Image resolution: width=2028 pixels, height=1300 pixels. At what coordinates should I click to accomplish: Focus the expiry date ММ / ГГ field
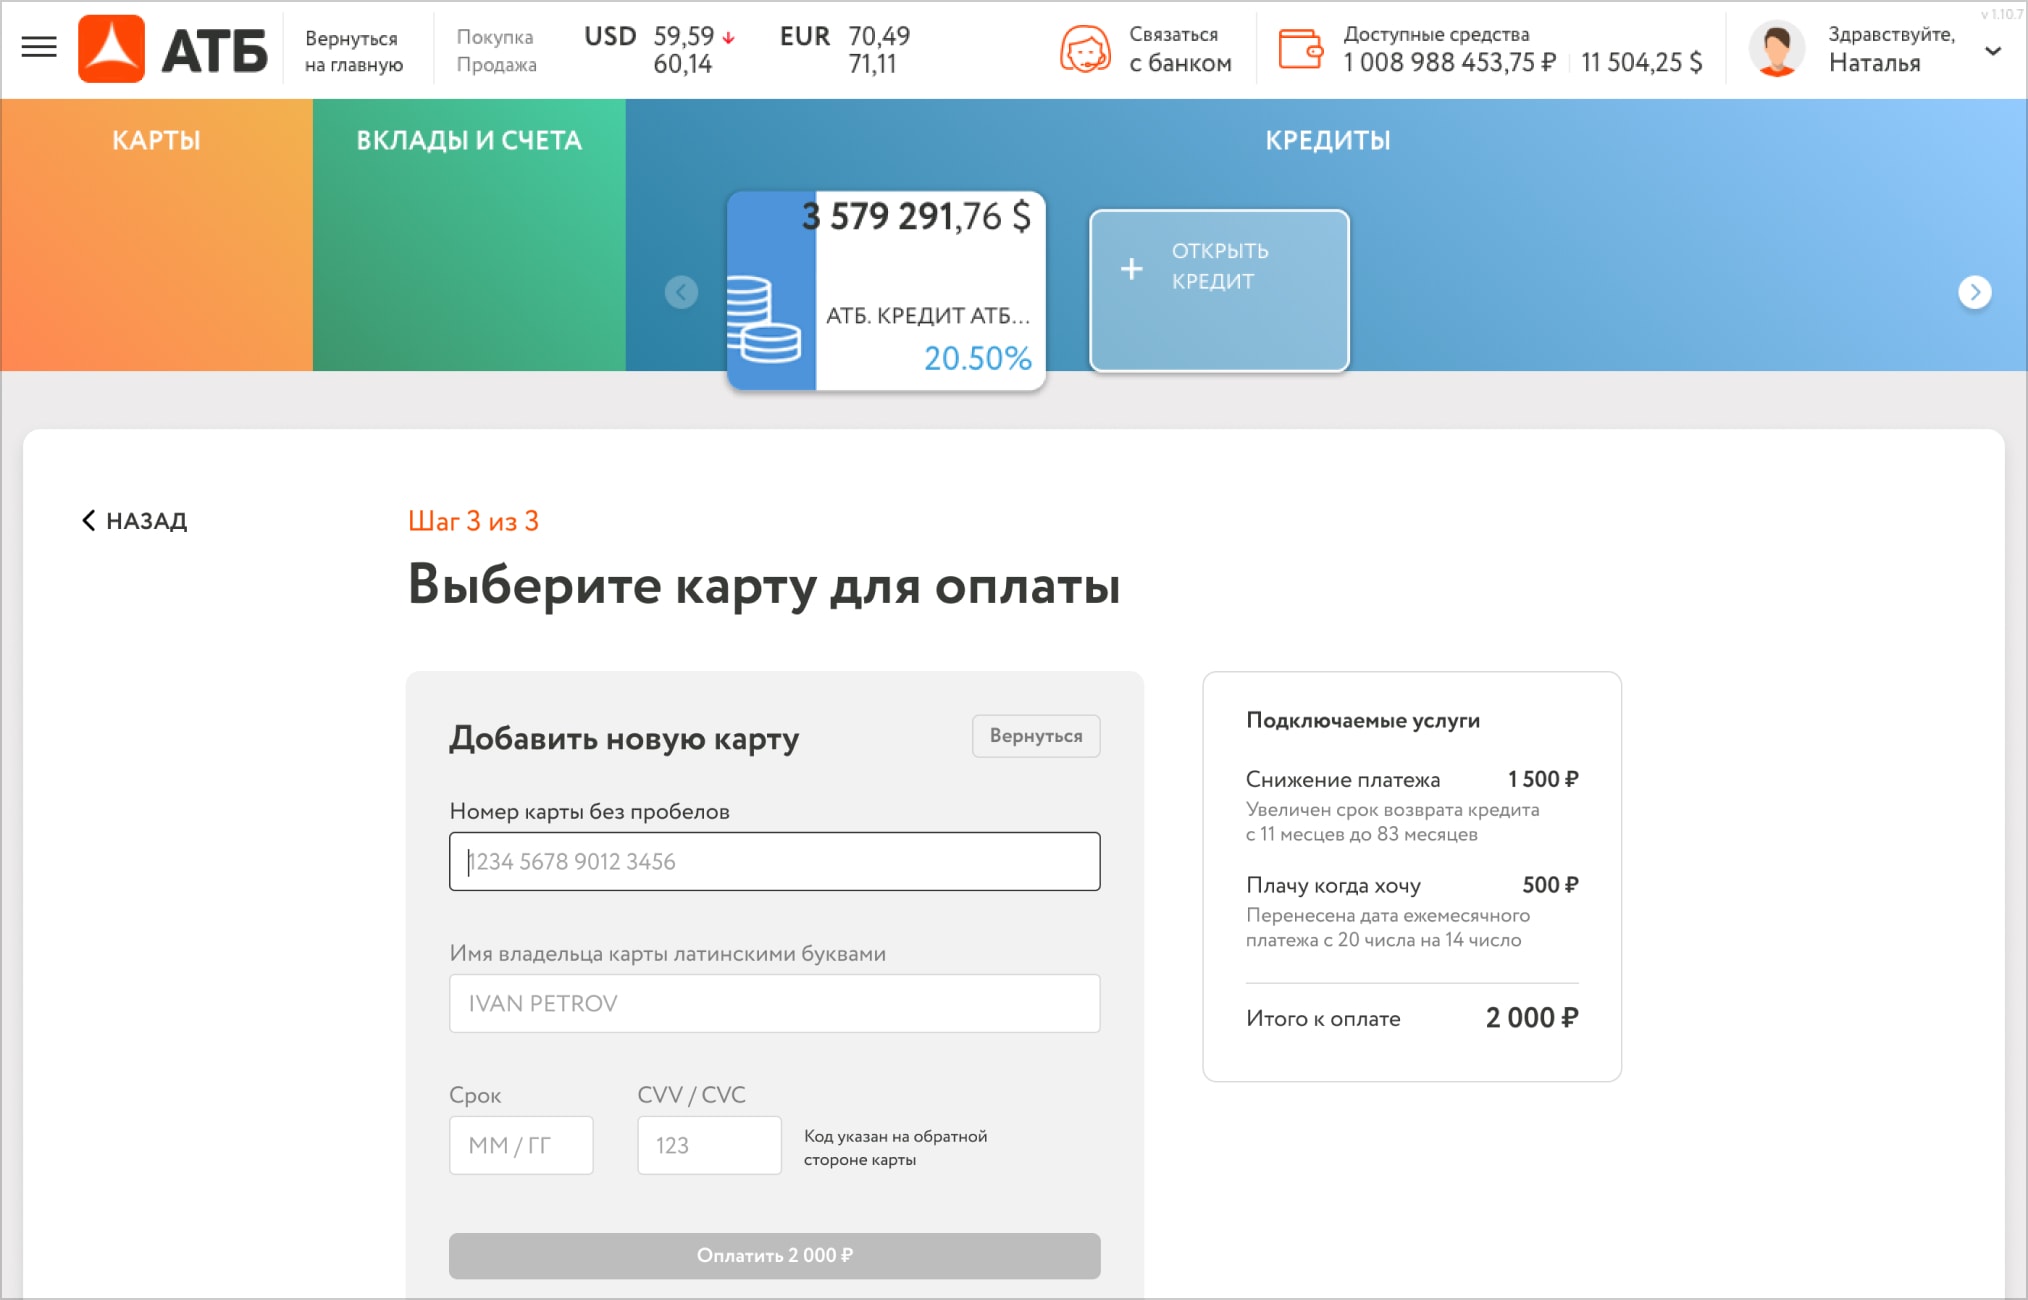(521, 1145)
